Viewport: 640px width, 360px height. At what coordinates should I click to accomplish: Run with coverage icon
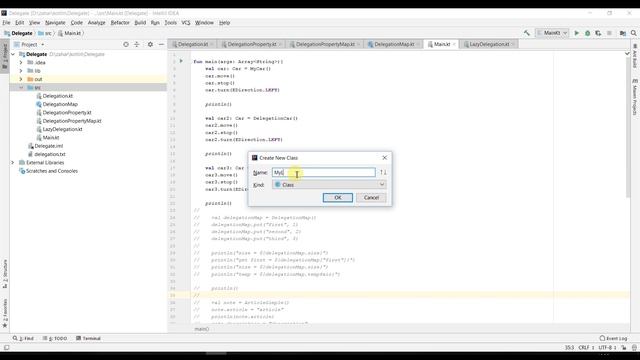point(598,33)
